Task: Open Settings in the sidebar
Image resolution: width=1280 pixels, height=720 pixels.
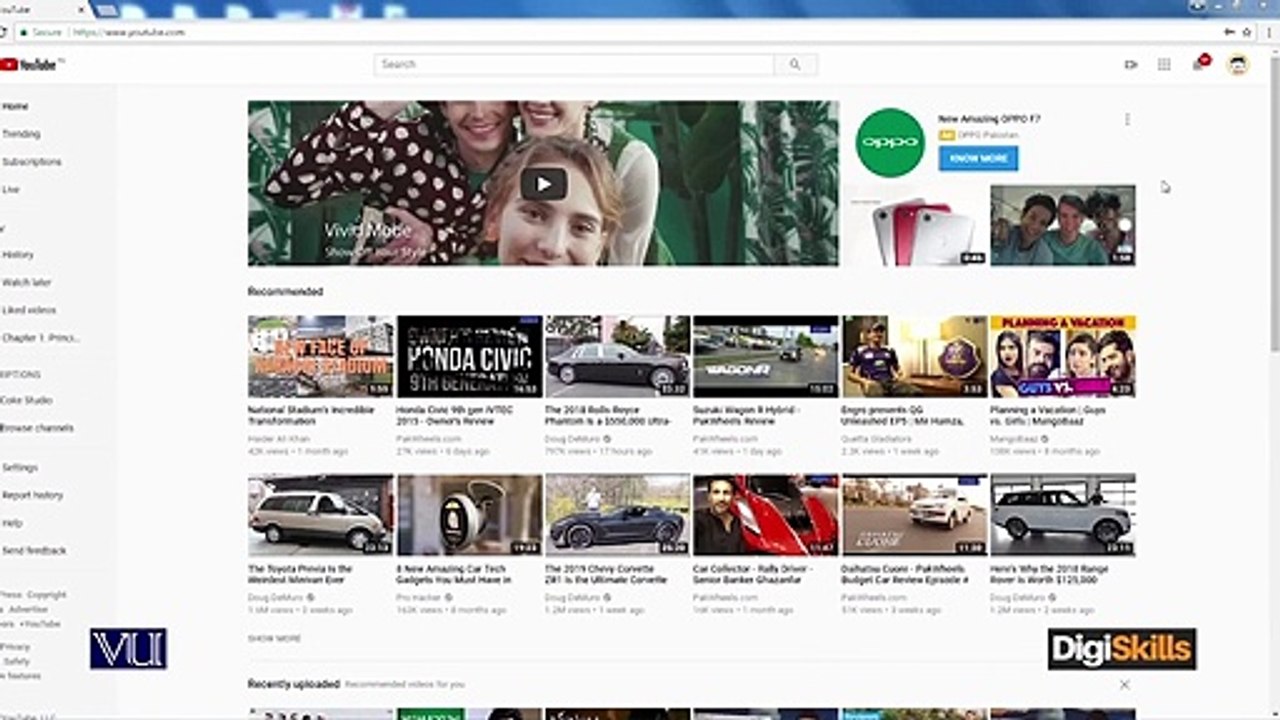Action: point(20,467)
